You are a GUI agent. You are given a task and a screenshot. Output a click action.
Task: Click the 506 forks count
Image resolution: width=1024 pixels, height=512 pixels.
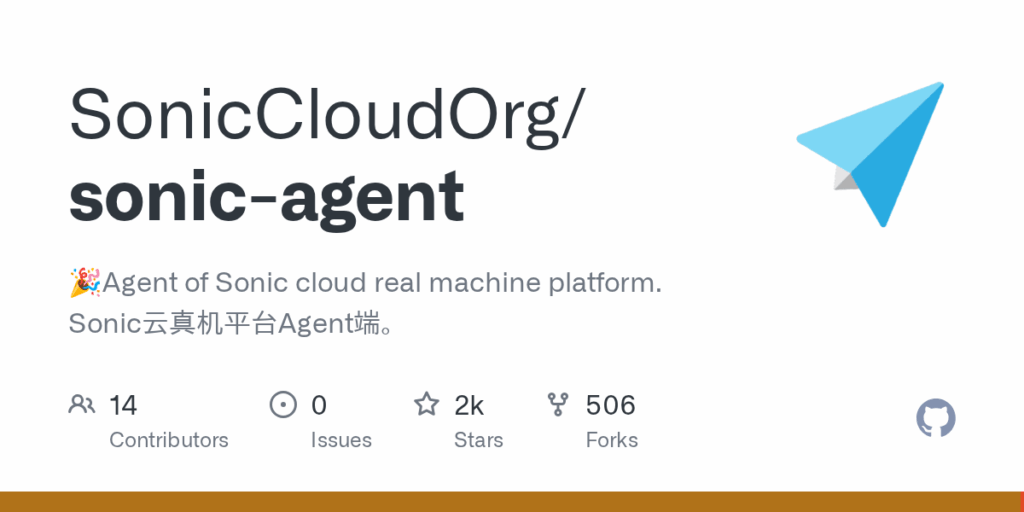pos(611,405)
